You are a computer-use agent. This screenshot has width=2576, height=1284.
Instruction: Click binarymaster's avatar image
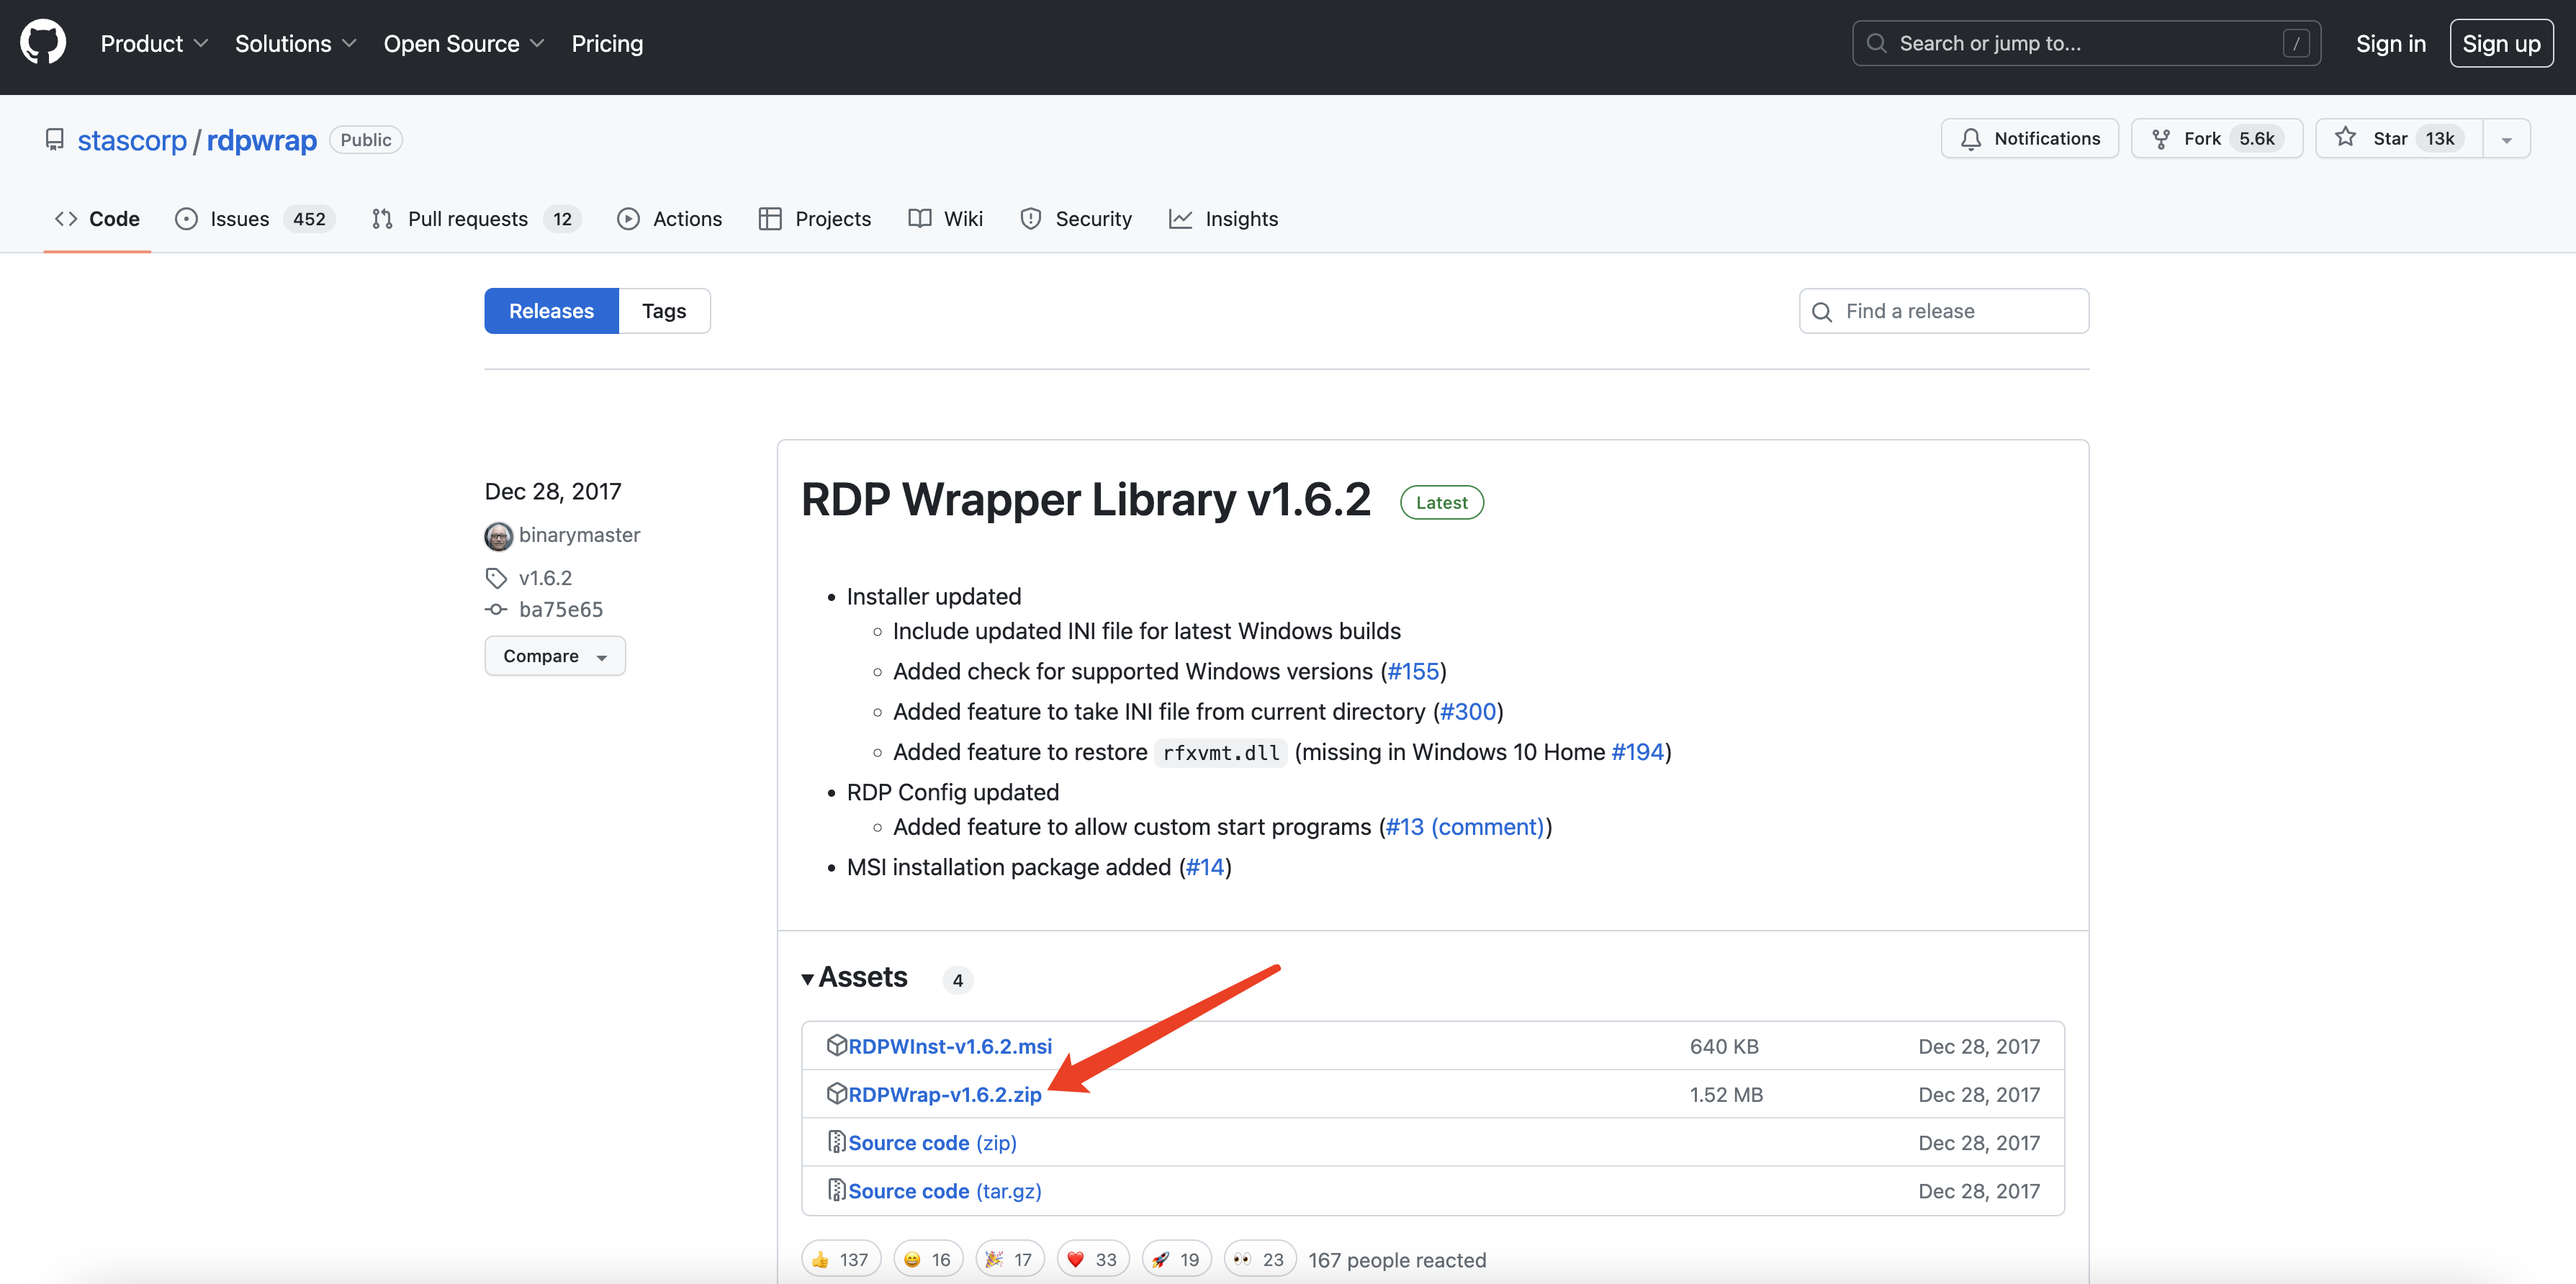pos(498,536)
